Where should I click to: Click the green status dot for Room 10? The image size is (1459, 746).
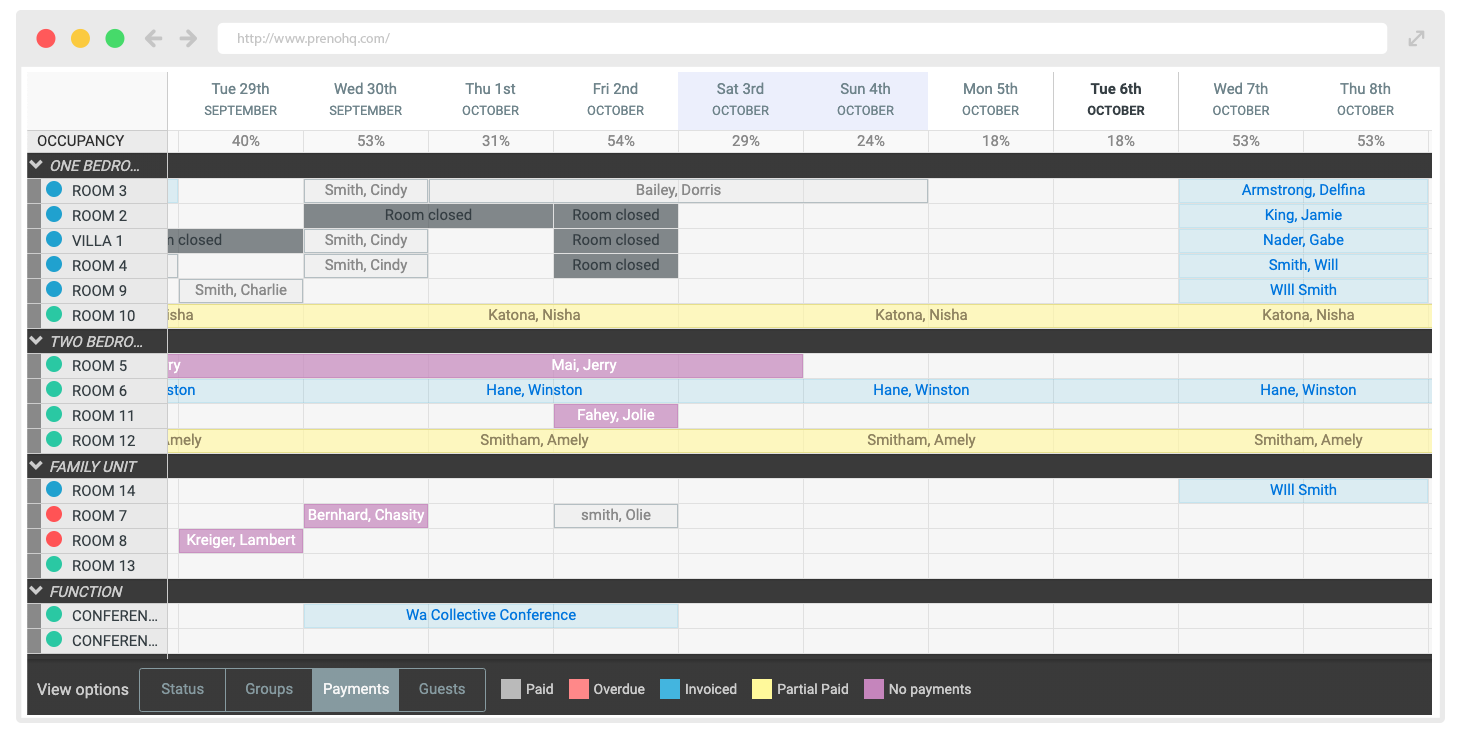point(54,315)
